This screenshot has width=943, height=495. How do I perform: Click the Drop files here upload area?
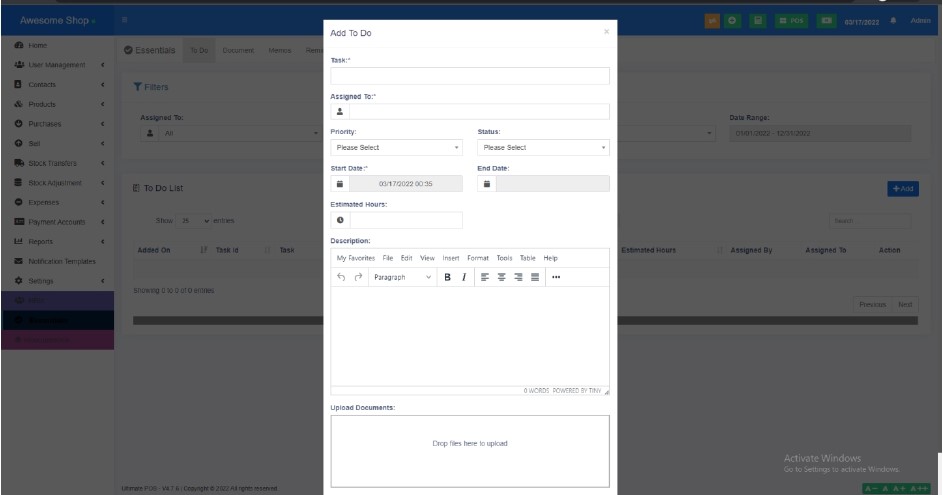pyautogui.click(x=469, y=443)
